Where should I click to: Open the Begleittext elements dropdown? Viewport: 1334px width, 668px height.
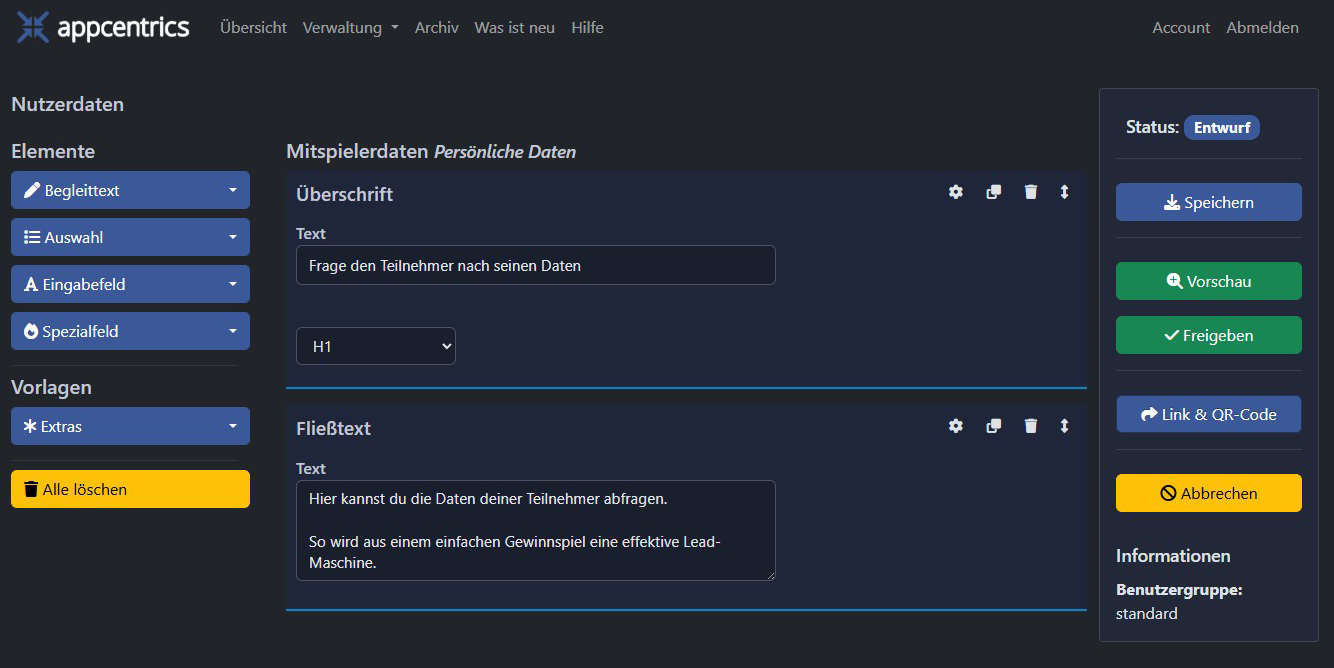130,190
